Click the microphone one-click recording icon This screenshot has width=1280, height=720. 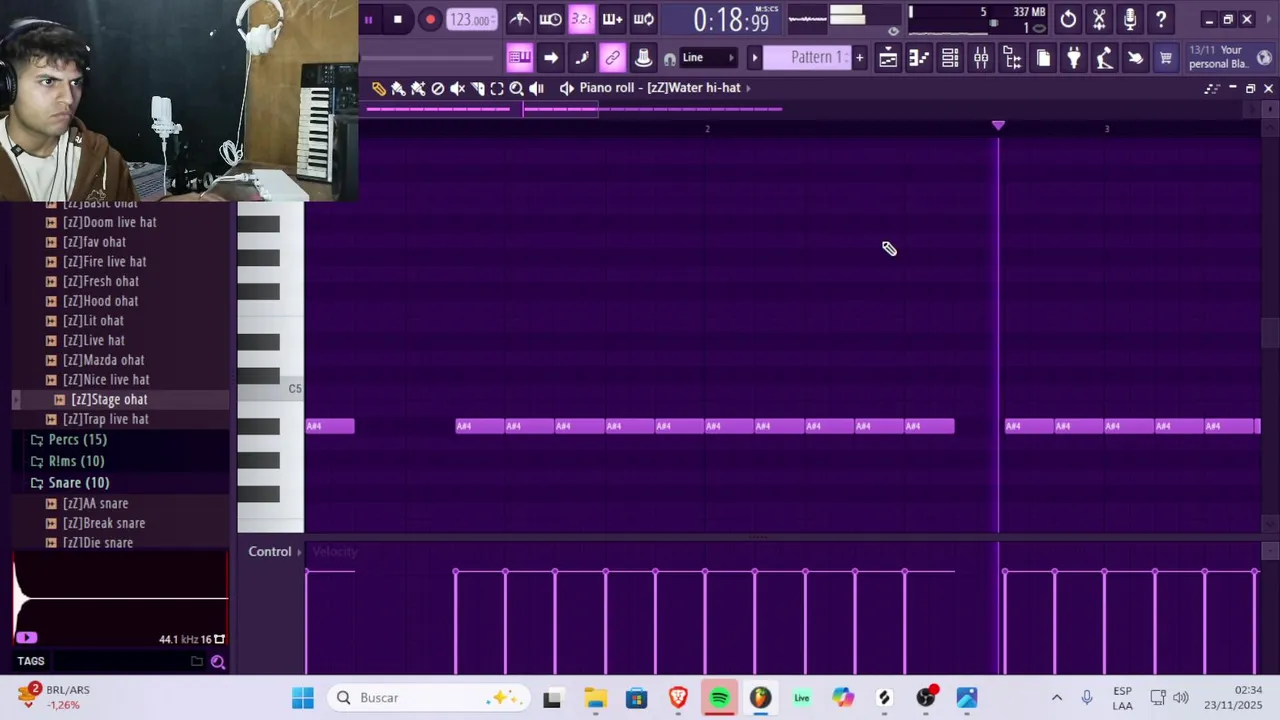click(1130, 19)
